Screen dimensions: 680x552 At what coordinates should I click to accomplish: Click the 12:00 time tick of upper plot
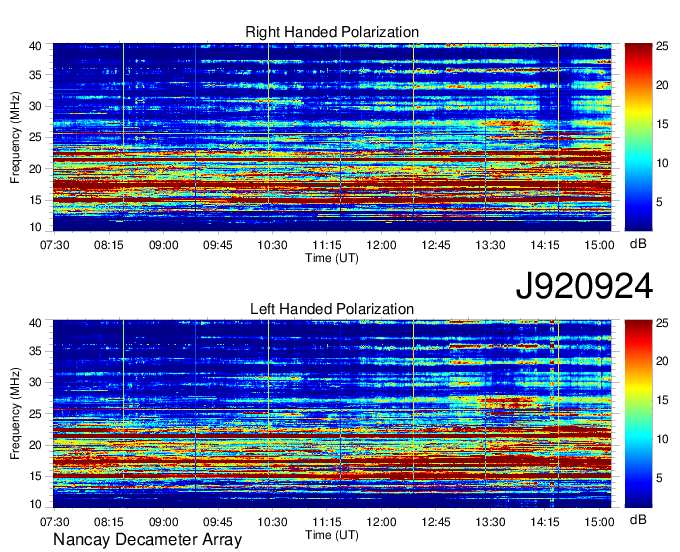pos(381,245)
